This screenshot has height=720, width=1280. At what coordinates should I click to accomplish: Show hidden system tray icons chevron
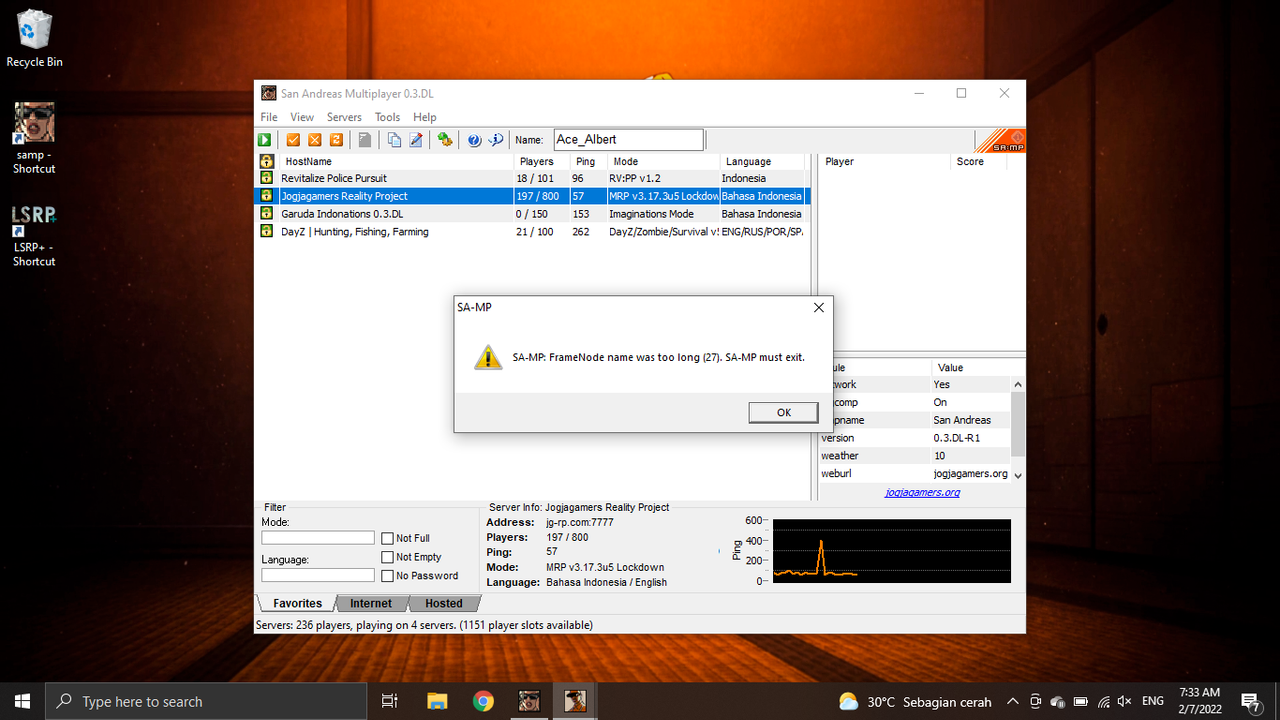pos(1012,701)
